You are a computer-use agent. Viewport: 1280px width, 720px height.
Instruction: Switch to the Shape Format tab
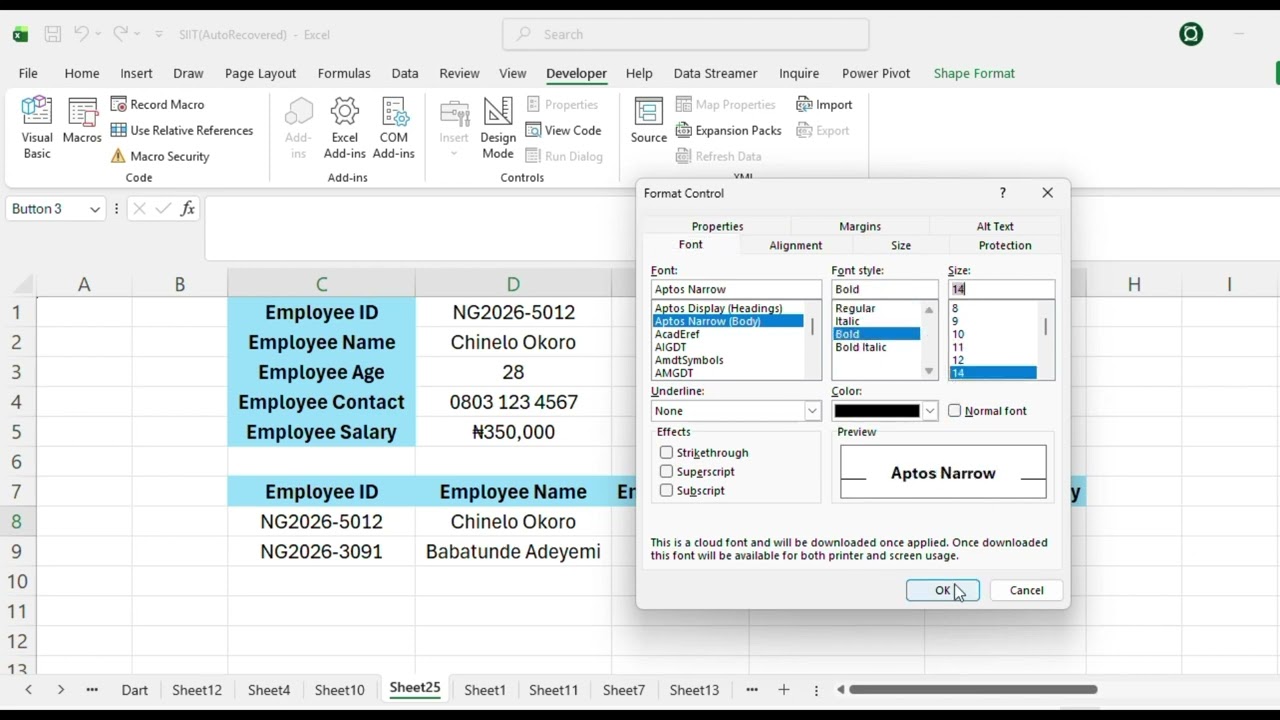click(974, 73)
